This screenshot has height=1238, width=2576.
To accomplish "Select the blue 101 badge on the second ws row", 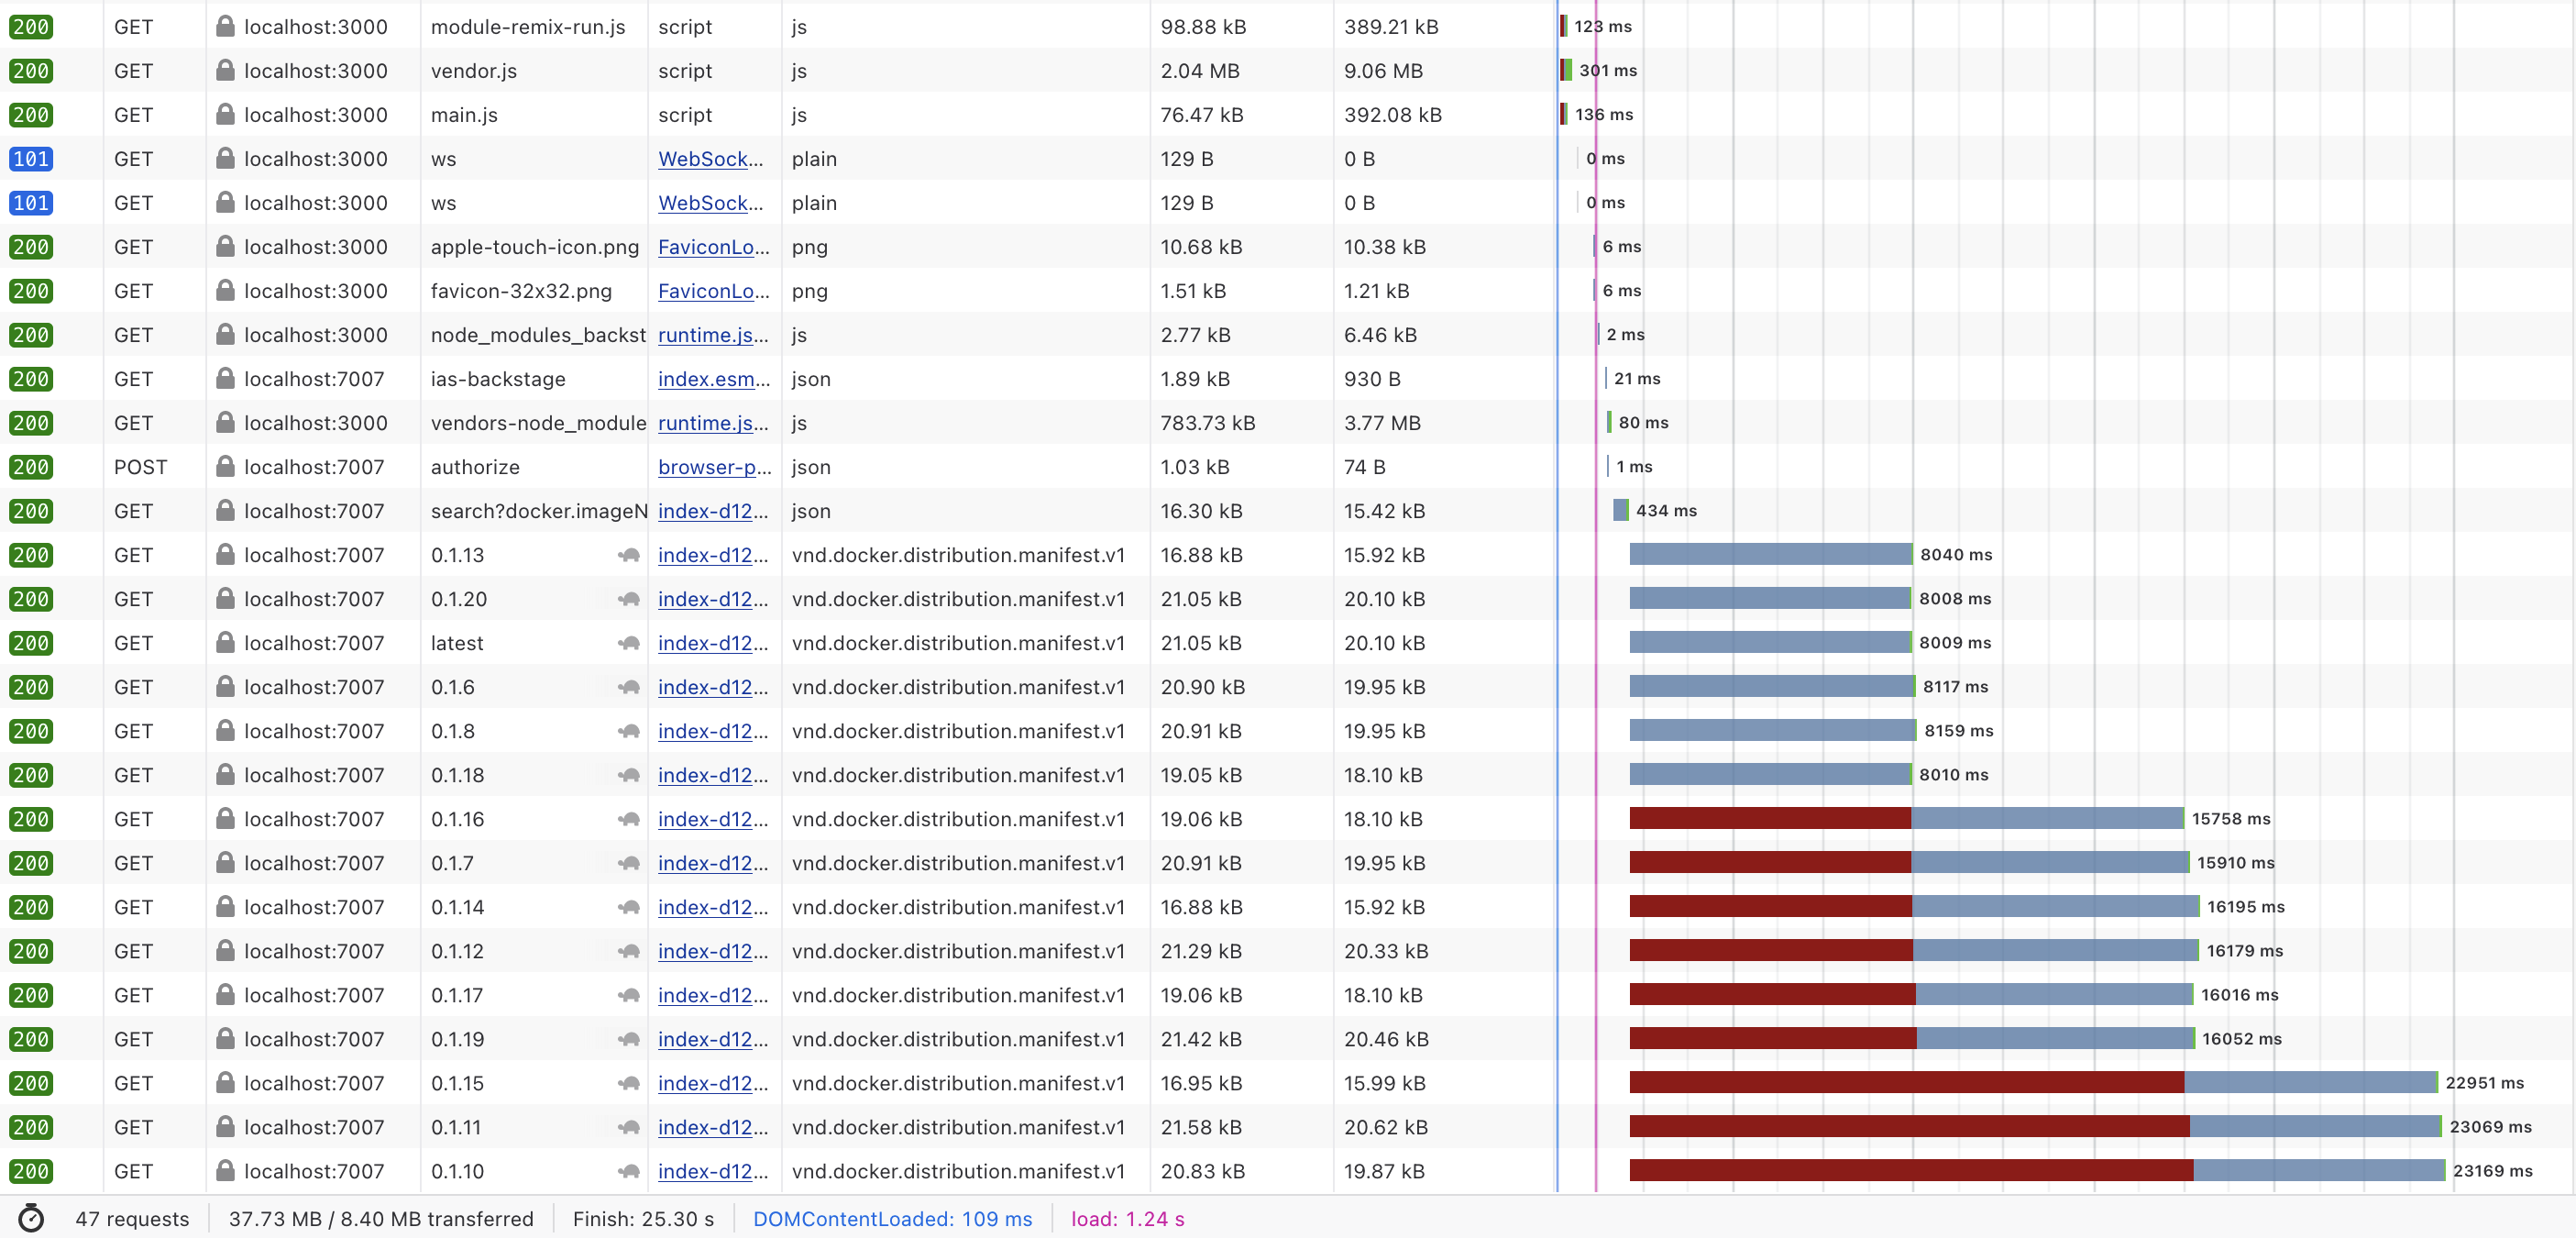I will click(30, 203).
